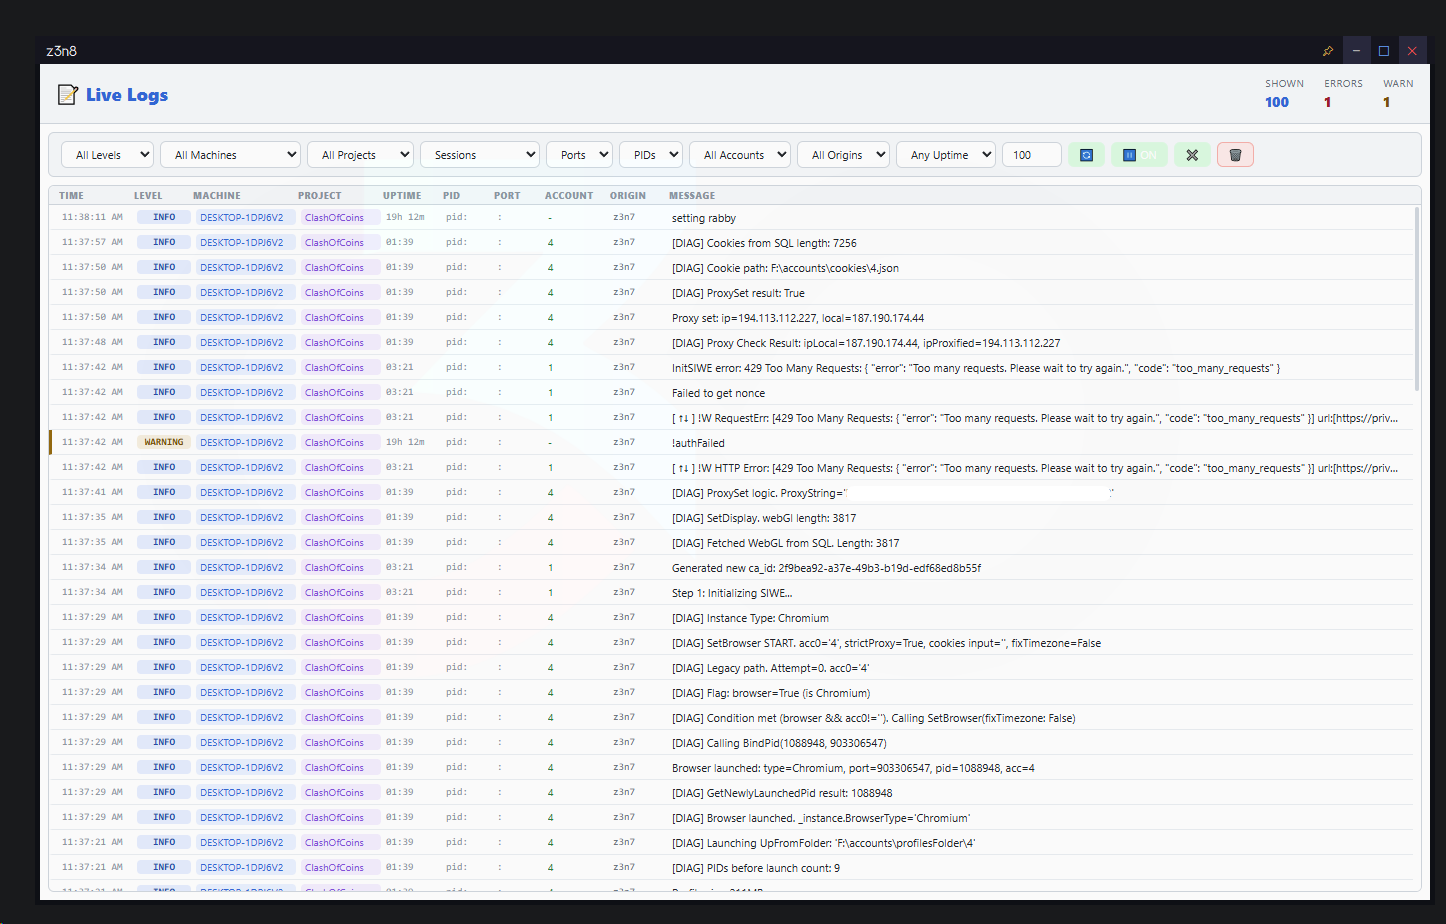This screenshot has height=924, width=1446.
Task: Click the refresh logs icon button
Action: pyautogui.click(x=1086, y=155)
